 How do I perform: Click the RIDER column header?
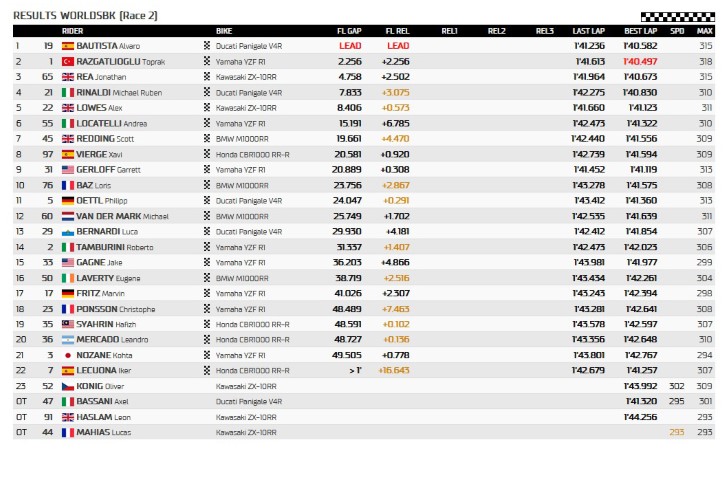pos(73,31)
